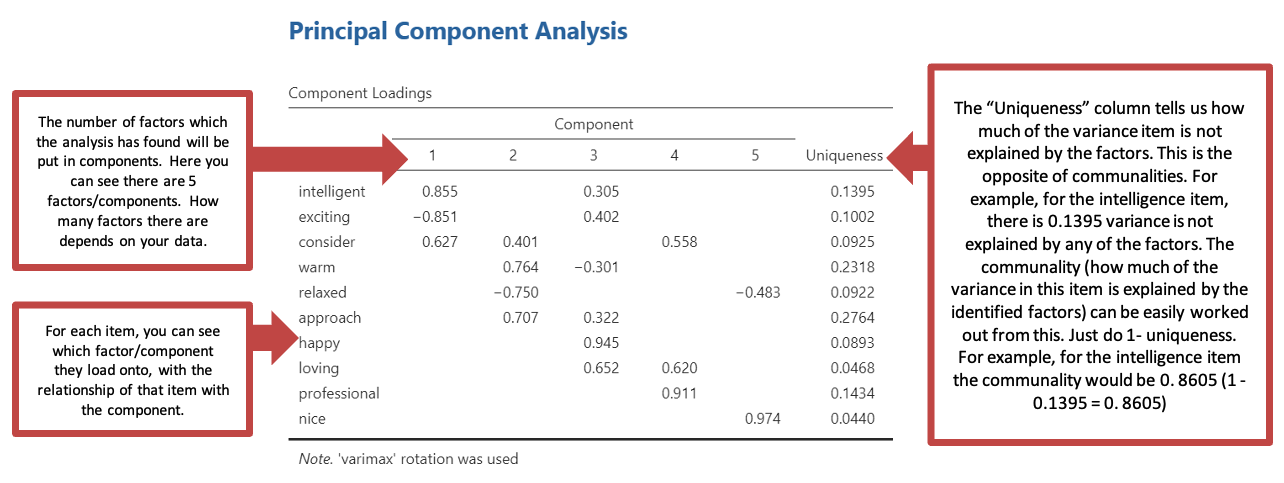1284x483 pixels.
Task: Select the Uniqueness column header
Action: tap(844, 155)
